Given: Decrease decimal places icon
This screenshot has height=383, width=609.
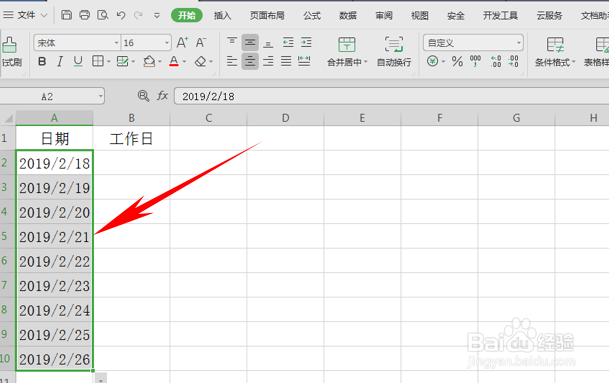Looking at the screenshot, I should [x=513, y=61].
